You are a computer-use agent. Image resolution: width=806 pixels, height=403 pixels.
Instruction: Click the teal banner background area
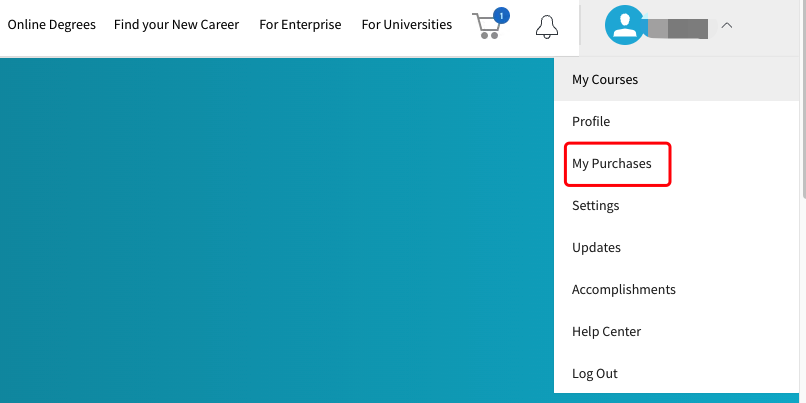click(277, 230)
